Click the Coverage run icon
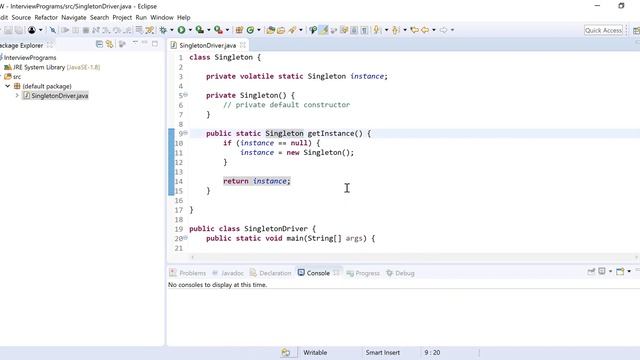The width and height of the screenshot is (640, 360). [199, 30]
